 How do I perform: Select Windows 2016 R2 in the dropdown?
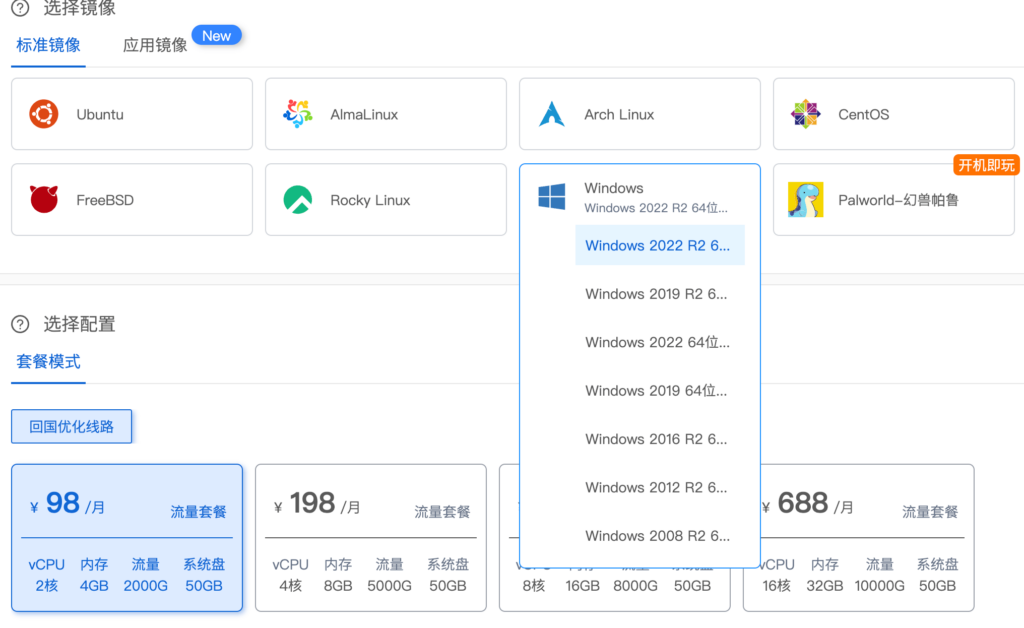pyautogui.click(x=660, y=439)
